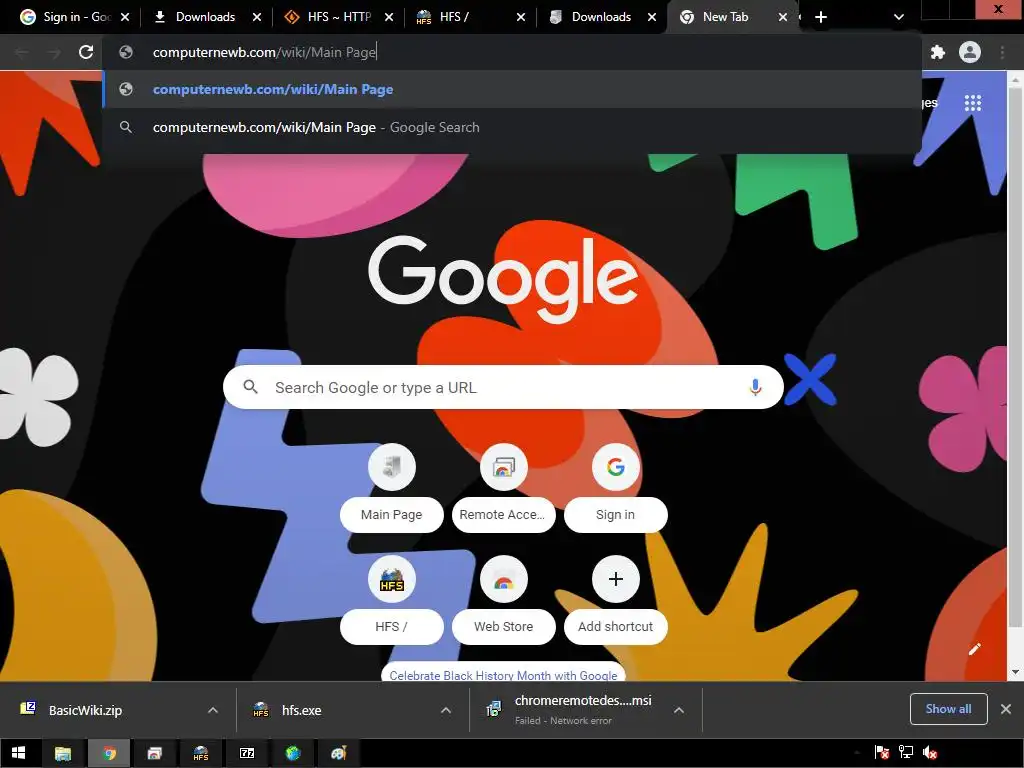Open the Chrome three-dot menu
Viewport: 1024px width, 768px height.
point(1002,52)
